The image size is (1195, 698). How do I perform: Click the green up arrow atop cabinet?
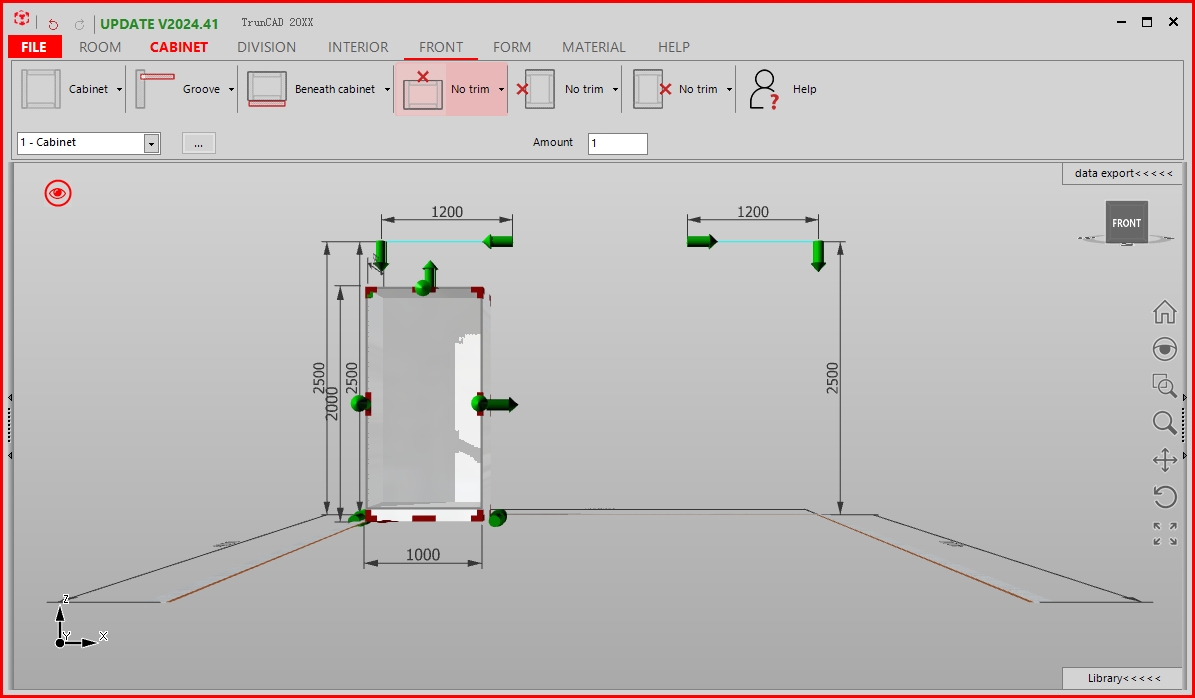430,275
